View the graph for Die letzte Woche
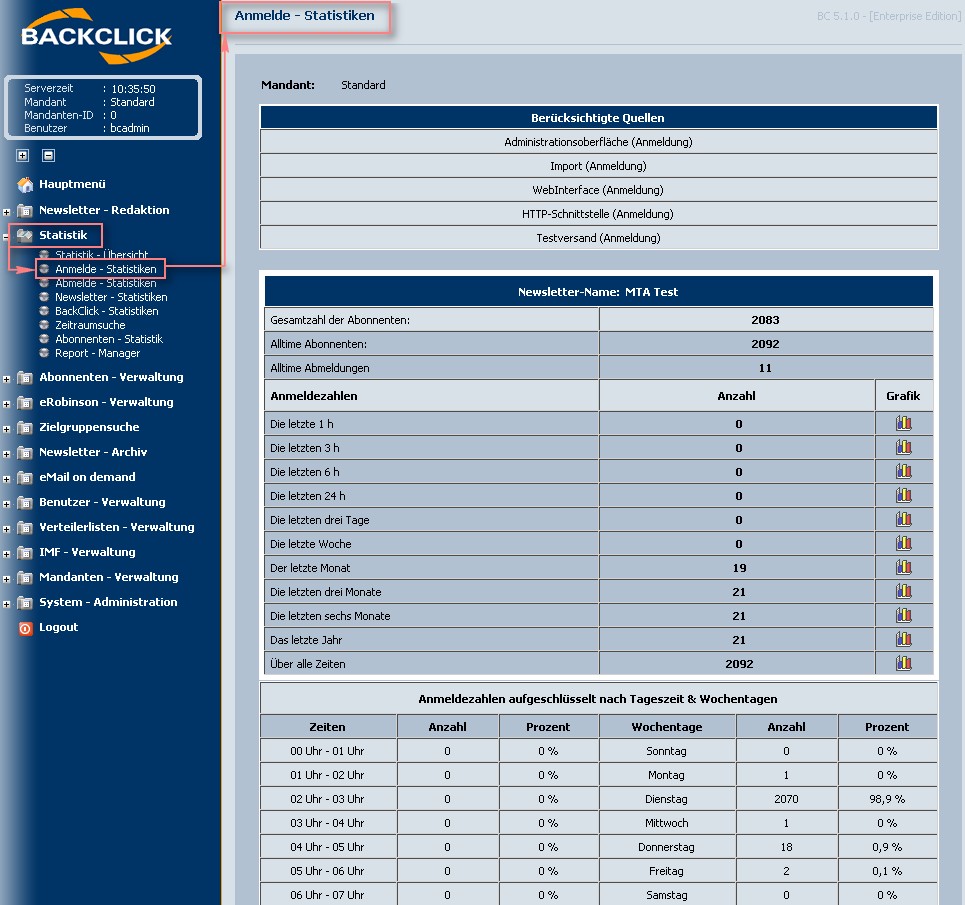965x905 pixels. click(903, 543)
